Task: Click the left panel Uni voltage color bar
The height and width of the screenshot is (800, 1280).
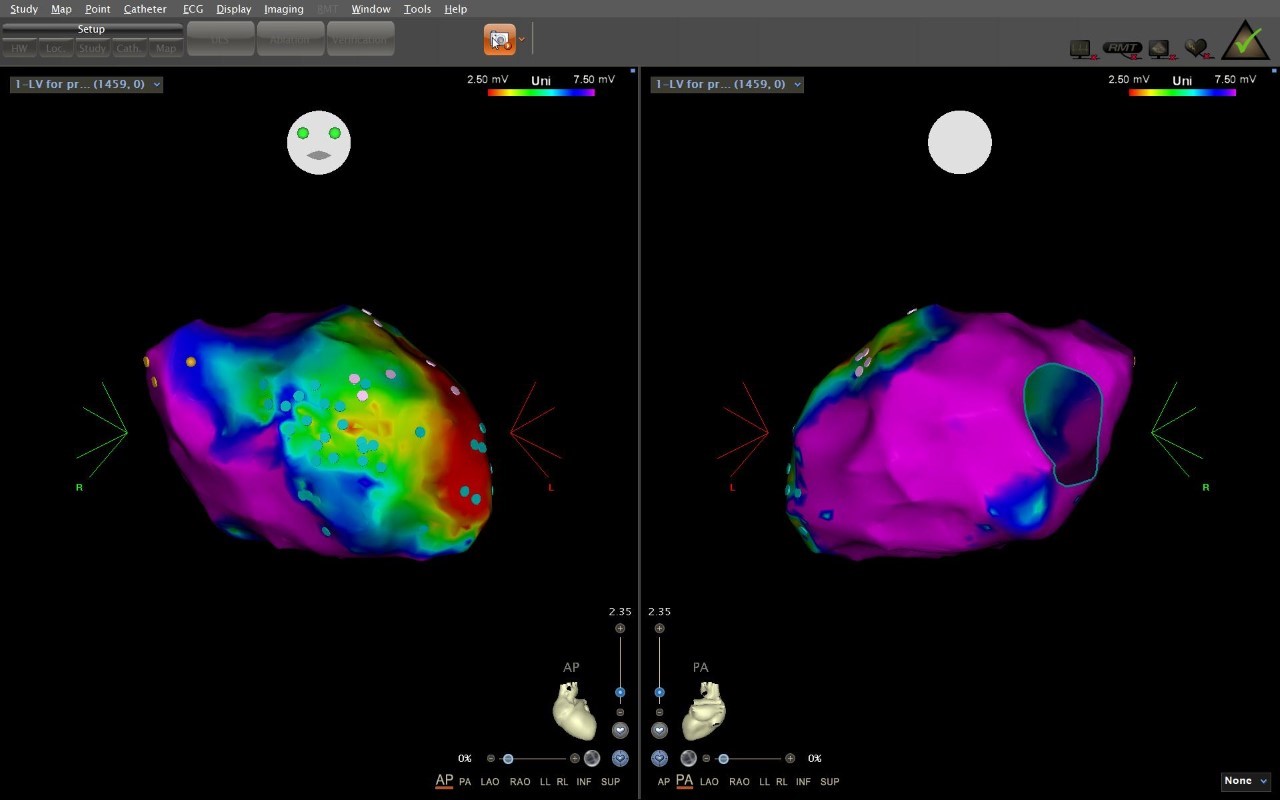Action: point(541,92)
